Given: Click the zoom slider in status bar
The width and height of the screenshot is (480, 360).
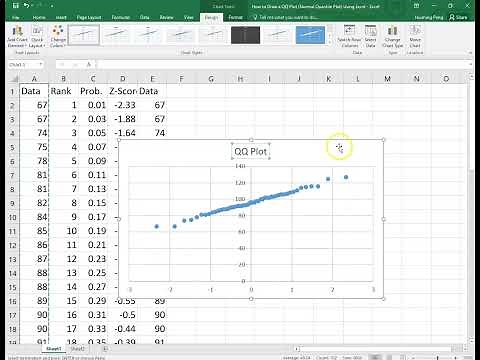Looking at the screenshot, I should 437,357.
